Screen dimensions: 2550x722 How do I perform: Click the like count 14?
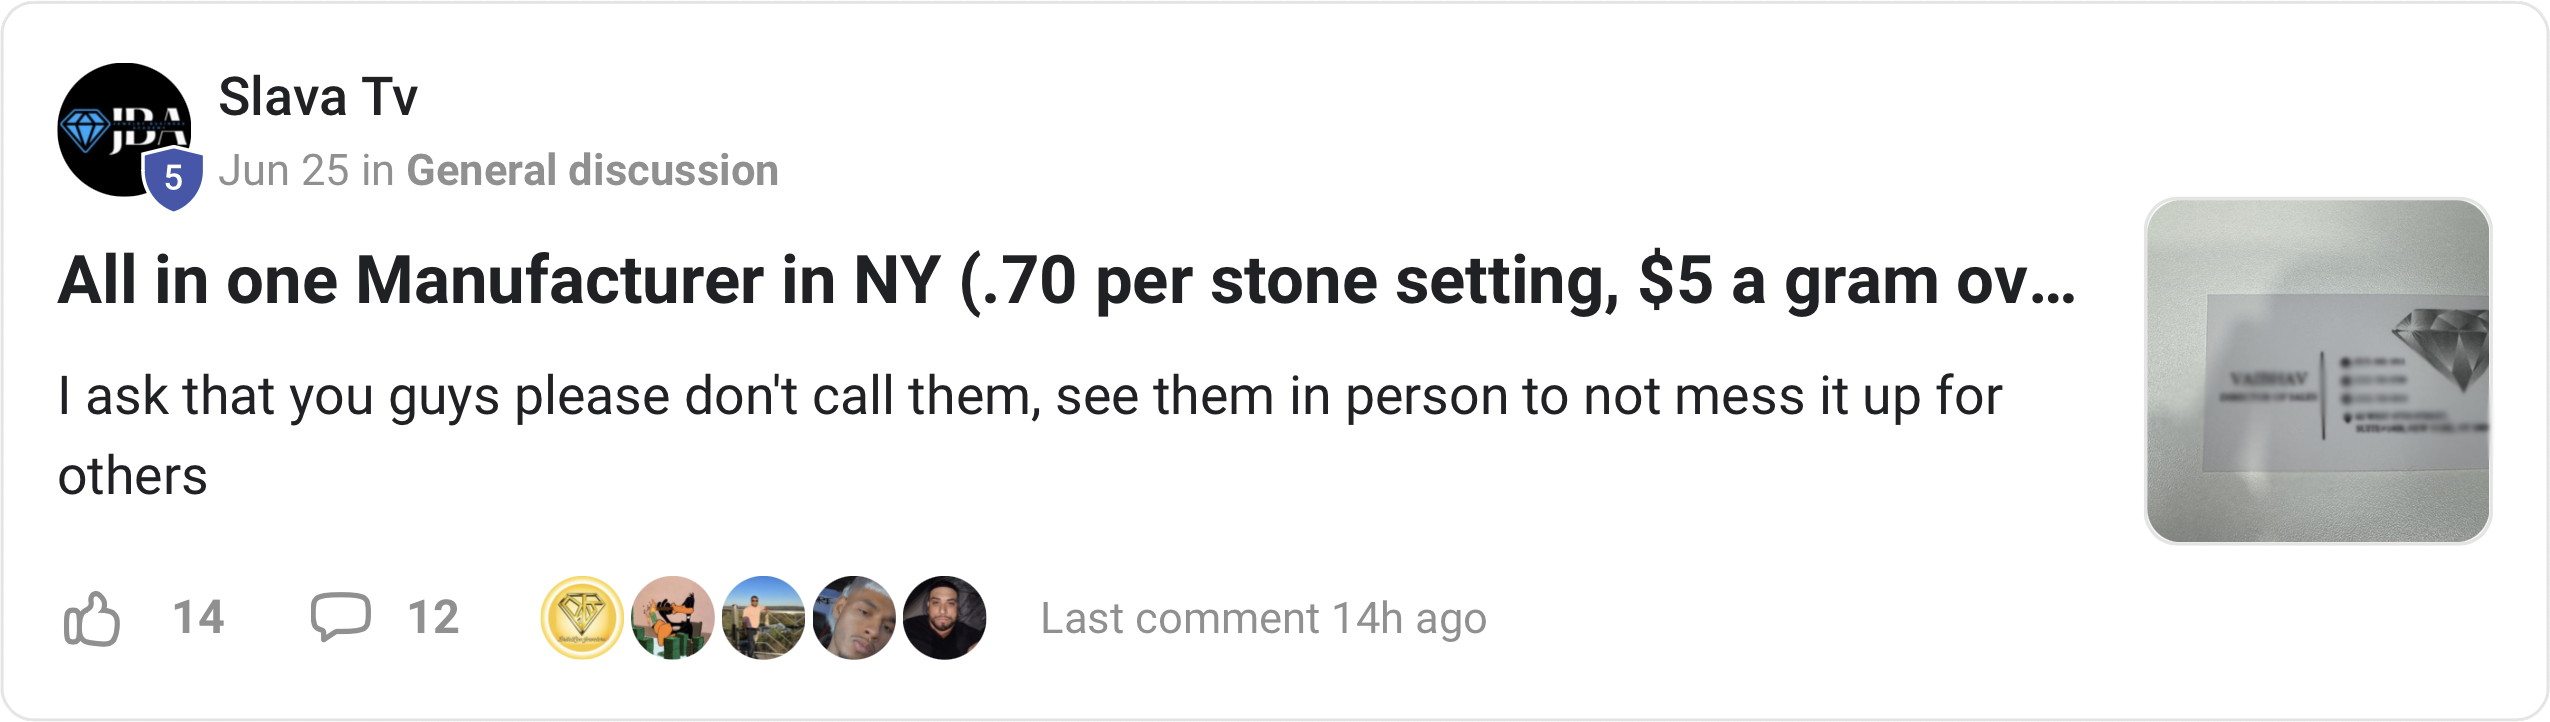(198, 617)
